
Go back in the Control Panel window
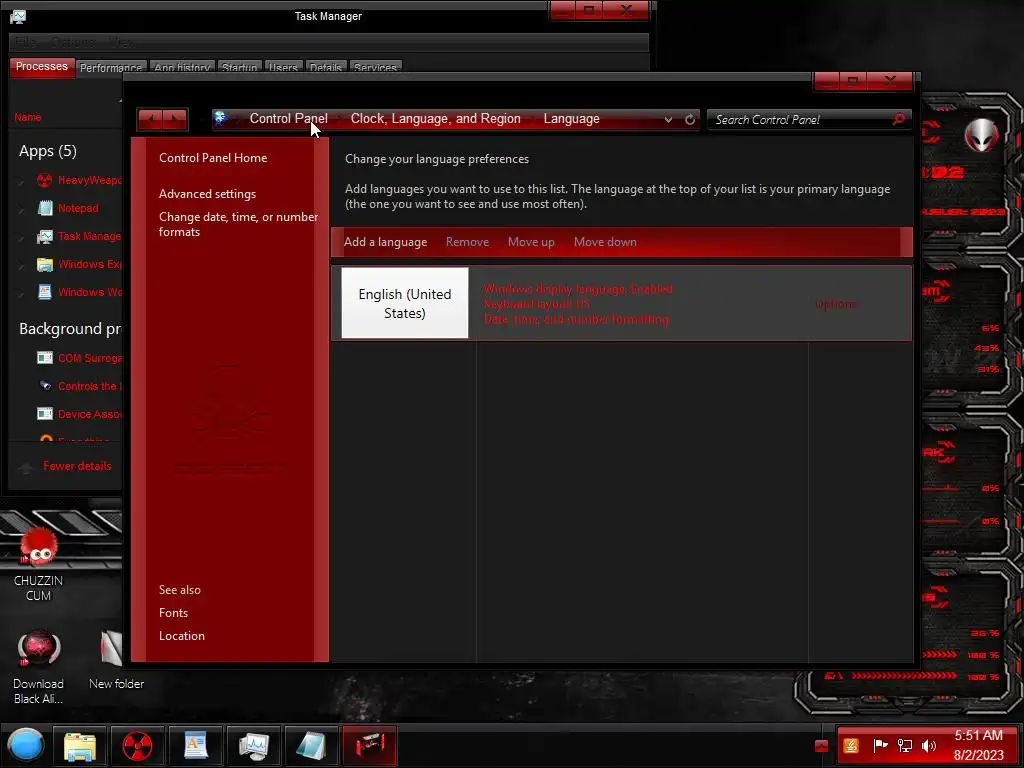(151, 120)
